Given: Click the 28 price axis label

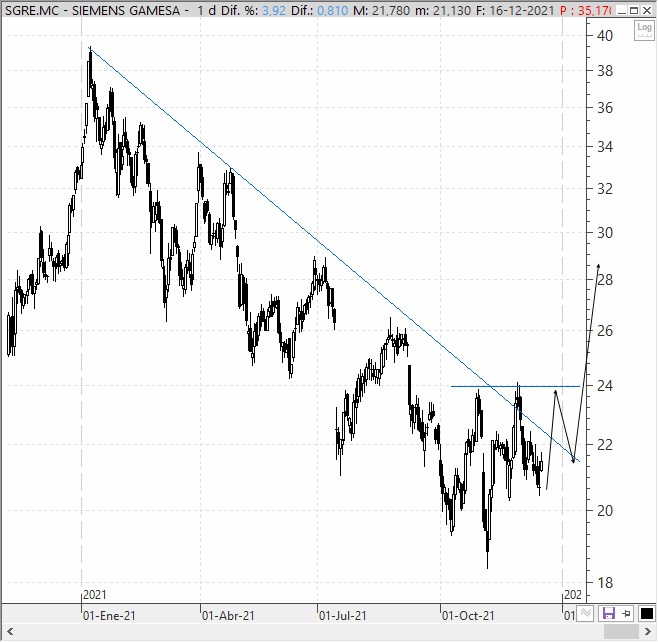Looking at the screenshot, I should [605, 280].
